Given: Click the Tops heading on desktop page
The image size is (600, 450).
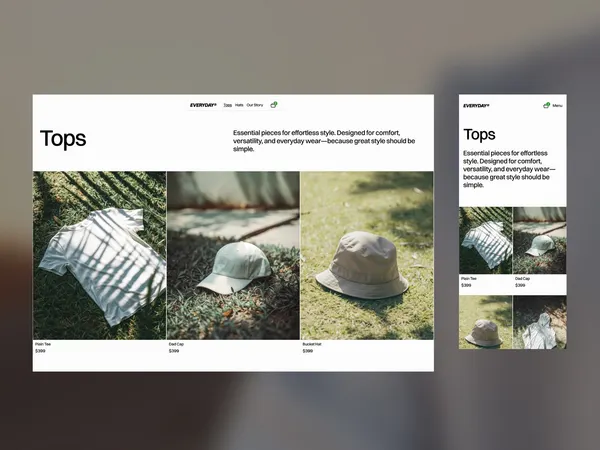Looking at the screenshot, I should click(x=63, y=138).
